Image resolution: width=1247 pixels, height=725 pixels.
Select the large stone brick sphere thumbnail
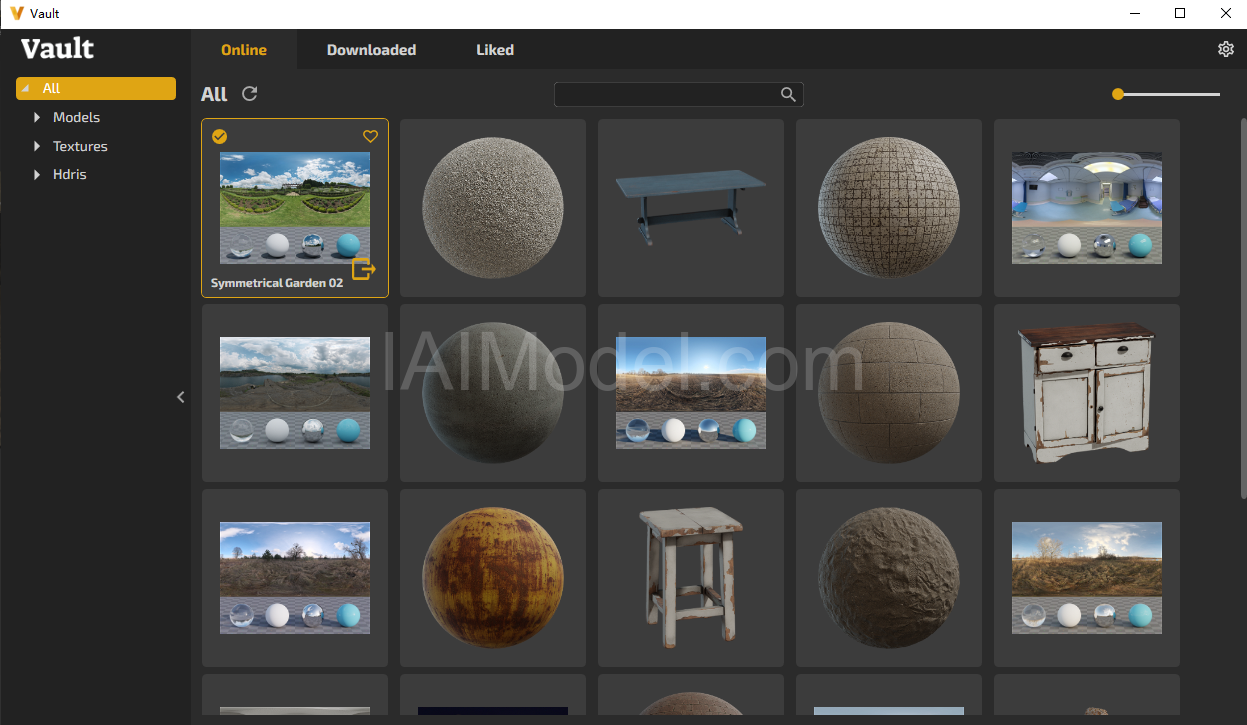889,393
